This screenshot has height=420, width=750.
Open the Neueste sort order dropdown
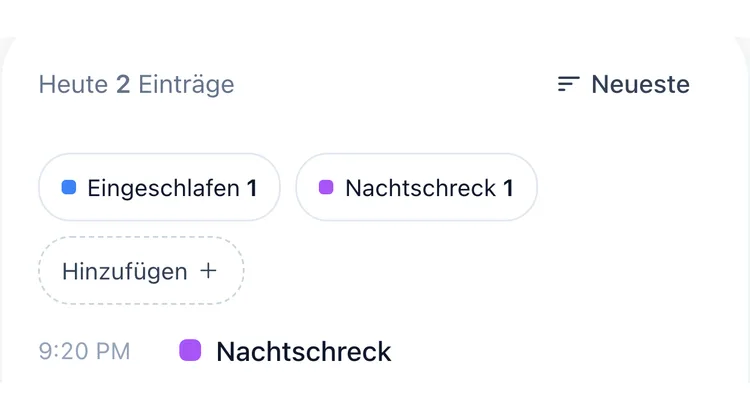pyautogui.click(x=624, y=84)
